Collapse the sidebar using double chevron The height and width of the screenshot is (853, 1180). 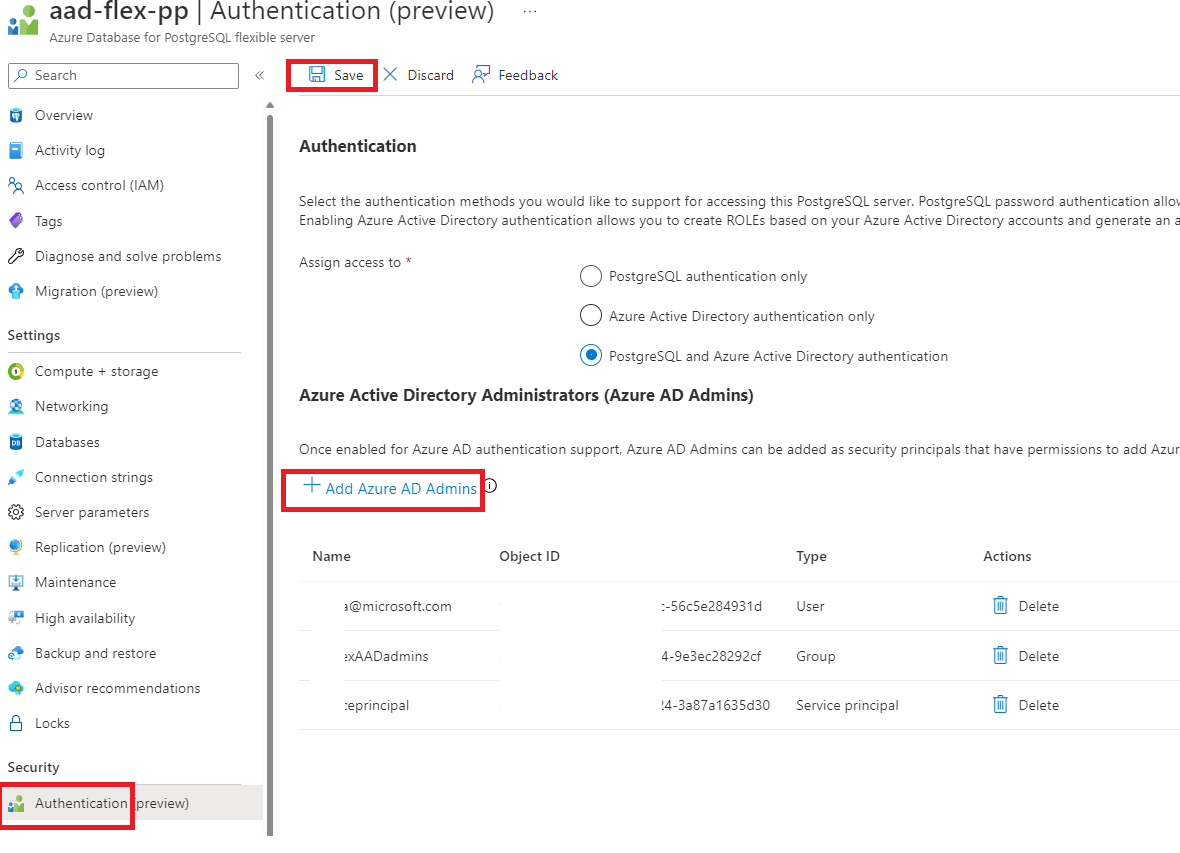pyautogui.click(x=259, y=75)
